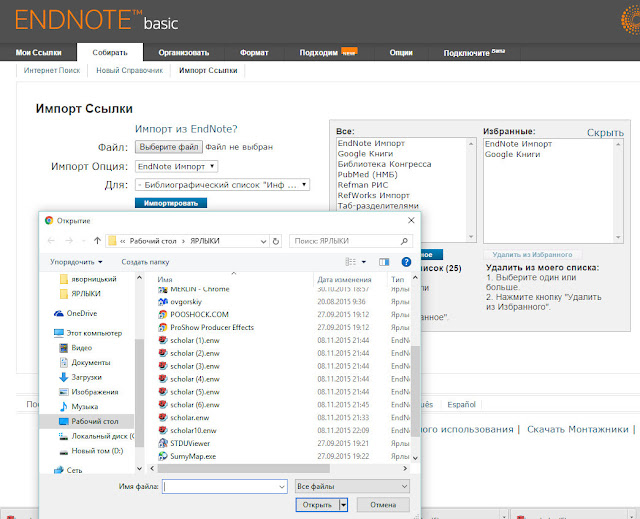Go up one folder level
The width and height of the screenshot is (640, 519).
(x=97, y=241)
